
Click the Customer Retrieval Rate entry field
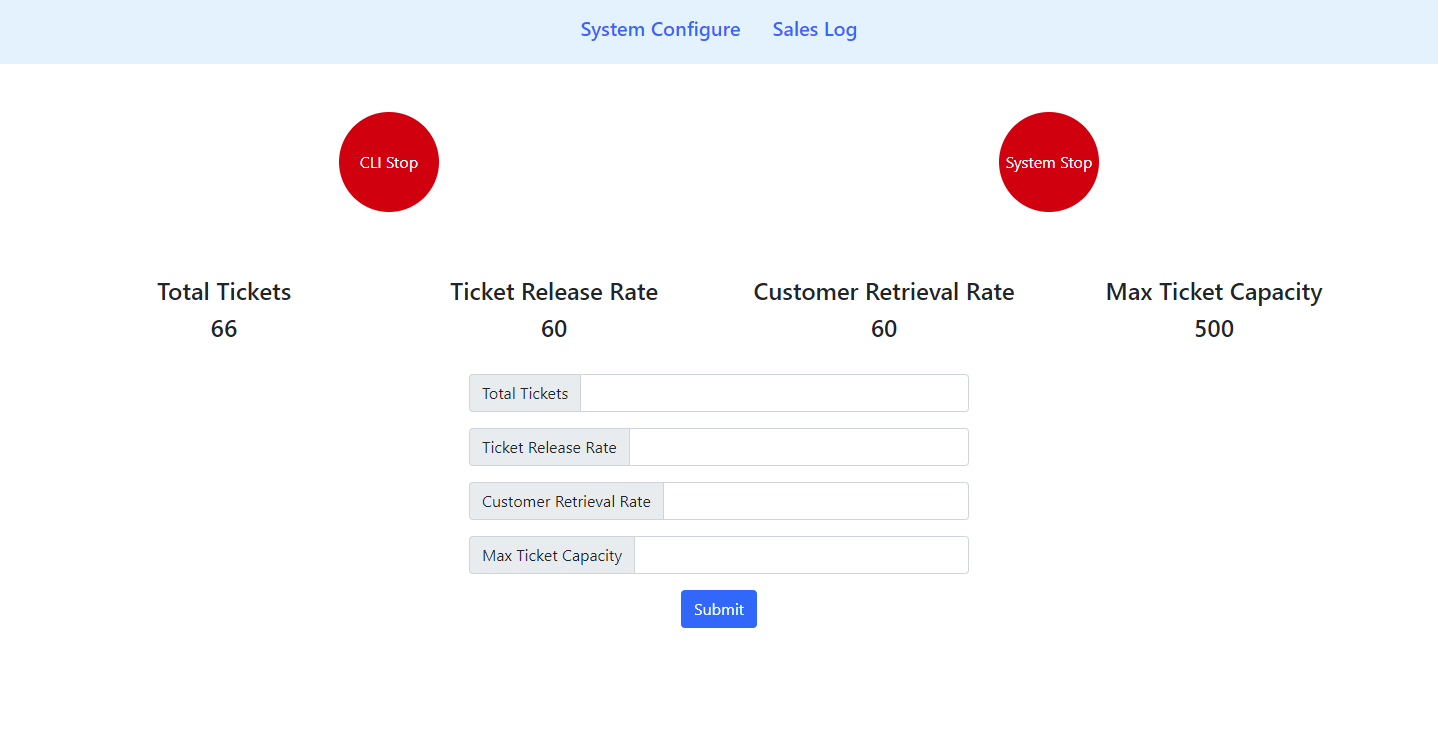click(815, 501)
